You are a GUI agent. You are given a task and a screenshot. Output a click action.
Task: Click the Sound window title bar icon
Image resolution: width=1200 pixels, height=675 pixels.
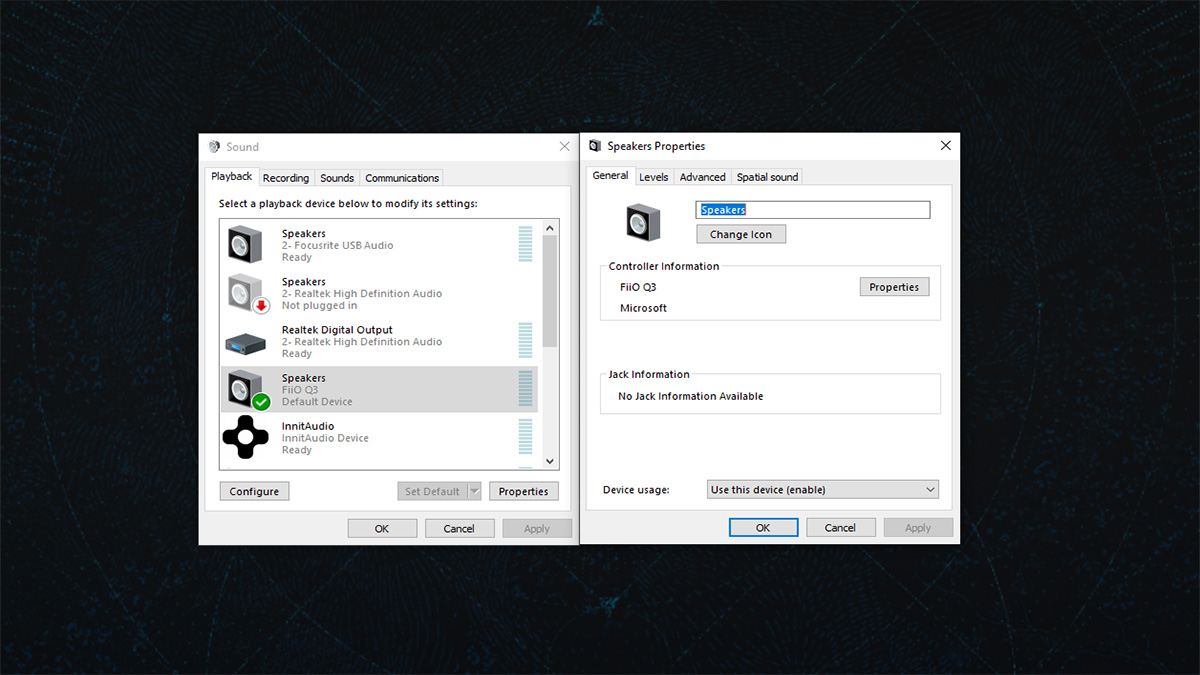pyautogui.click(x=214, y=147)
